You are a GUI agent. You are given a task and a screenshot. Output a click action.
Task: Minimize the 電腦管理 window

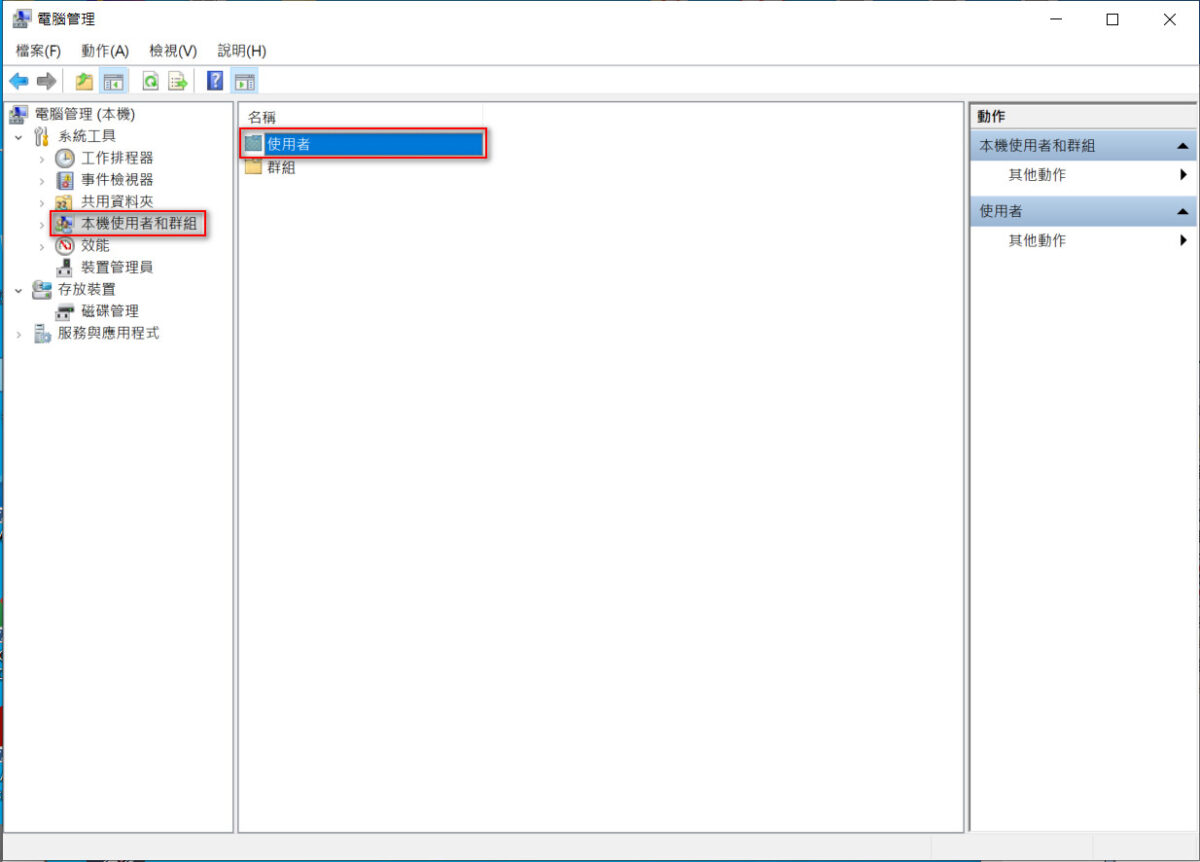[1056, 19]
